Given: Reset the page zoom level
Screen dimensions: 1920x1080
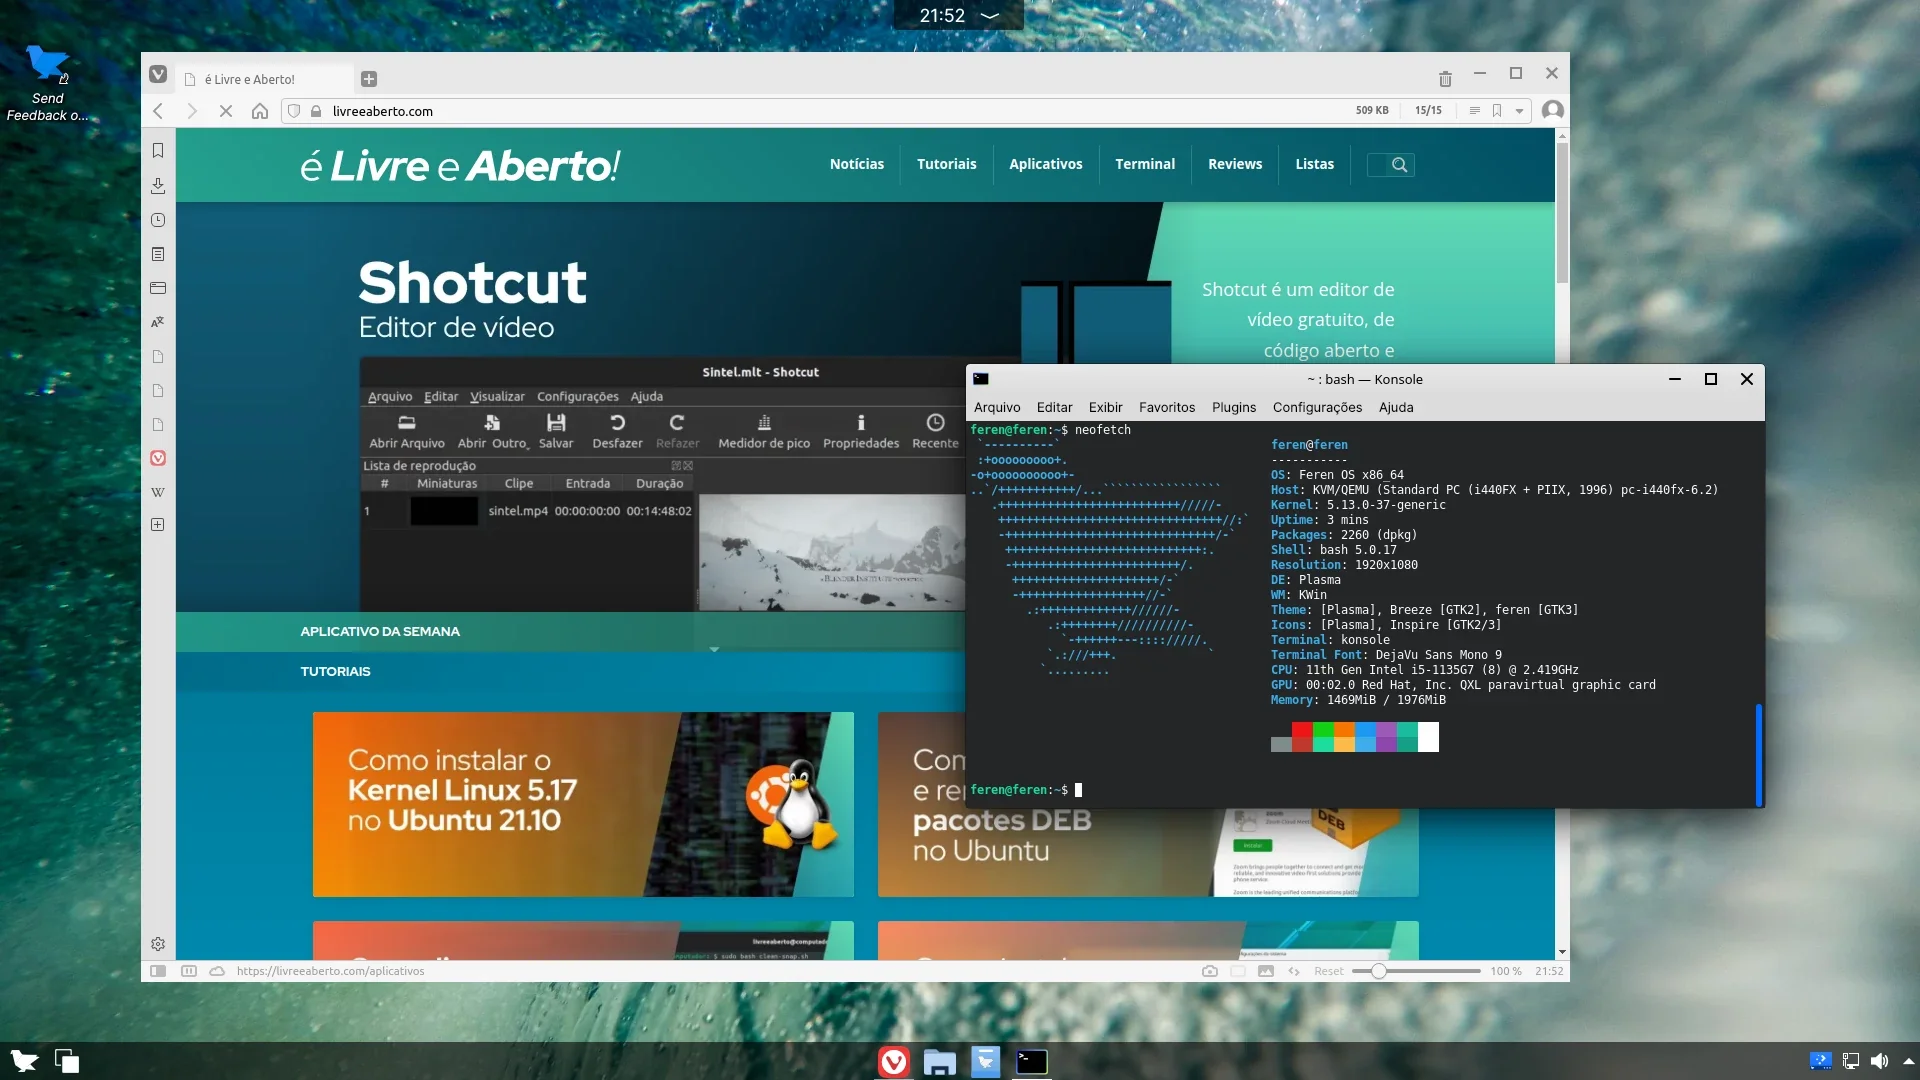Looking at the screenshot, I should coord(1329,971).
